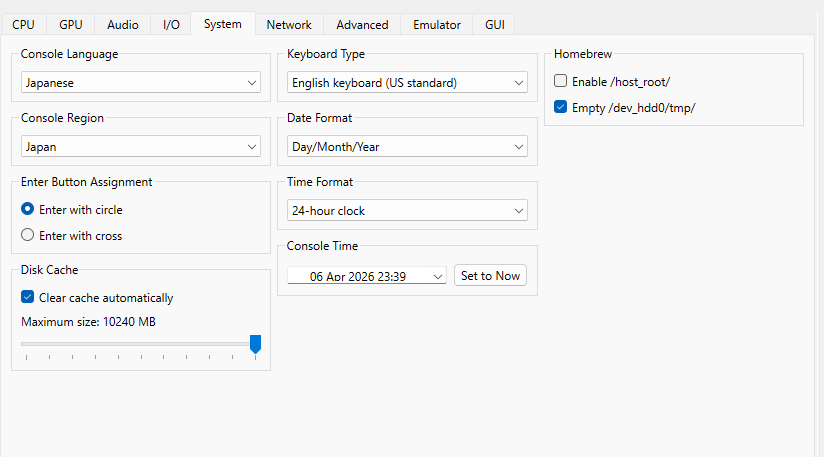Image resolution: width=824 pixels, height=457 pixels.
Task: Go to the Audio tab
Action: (x=123, y=24)
